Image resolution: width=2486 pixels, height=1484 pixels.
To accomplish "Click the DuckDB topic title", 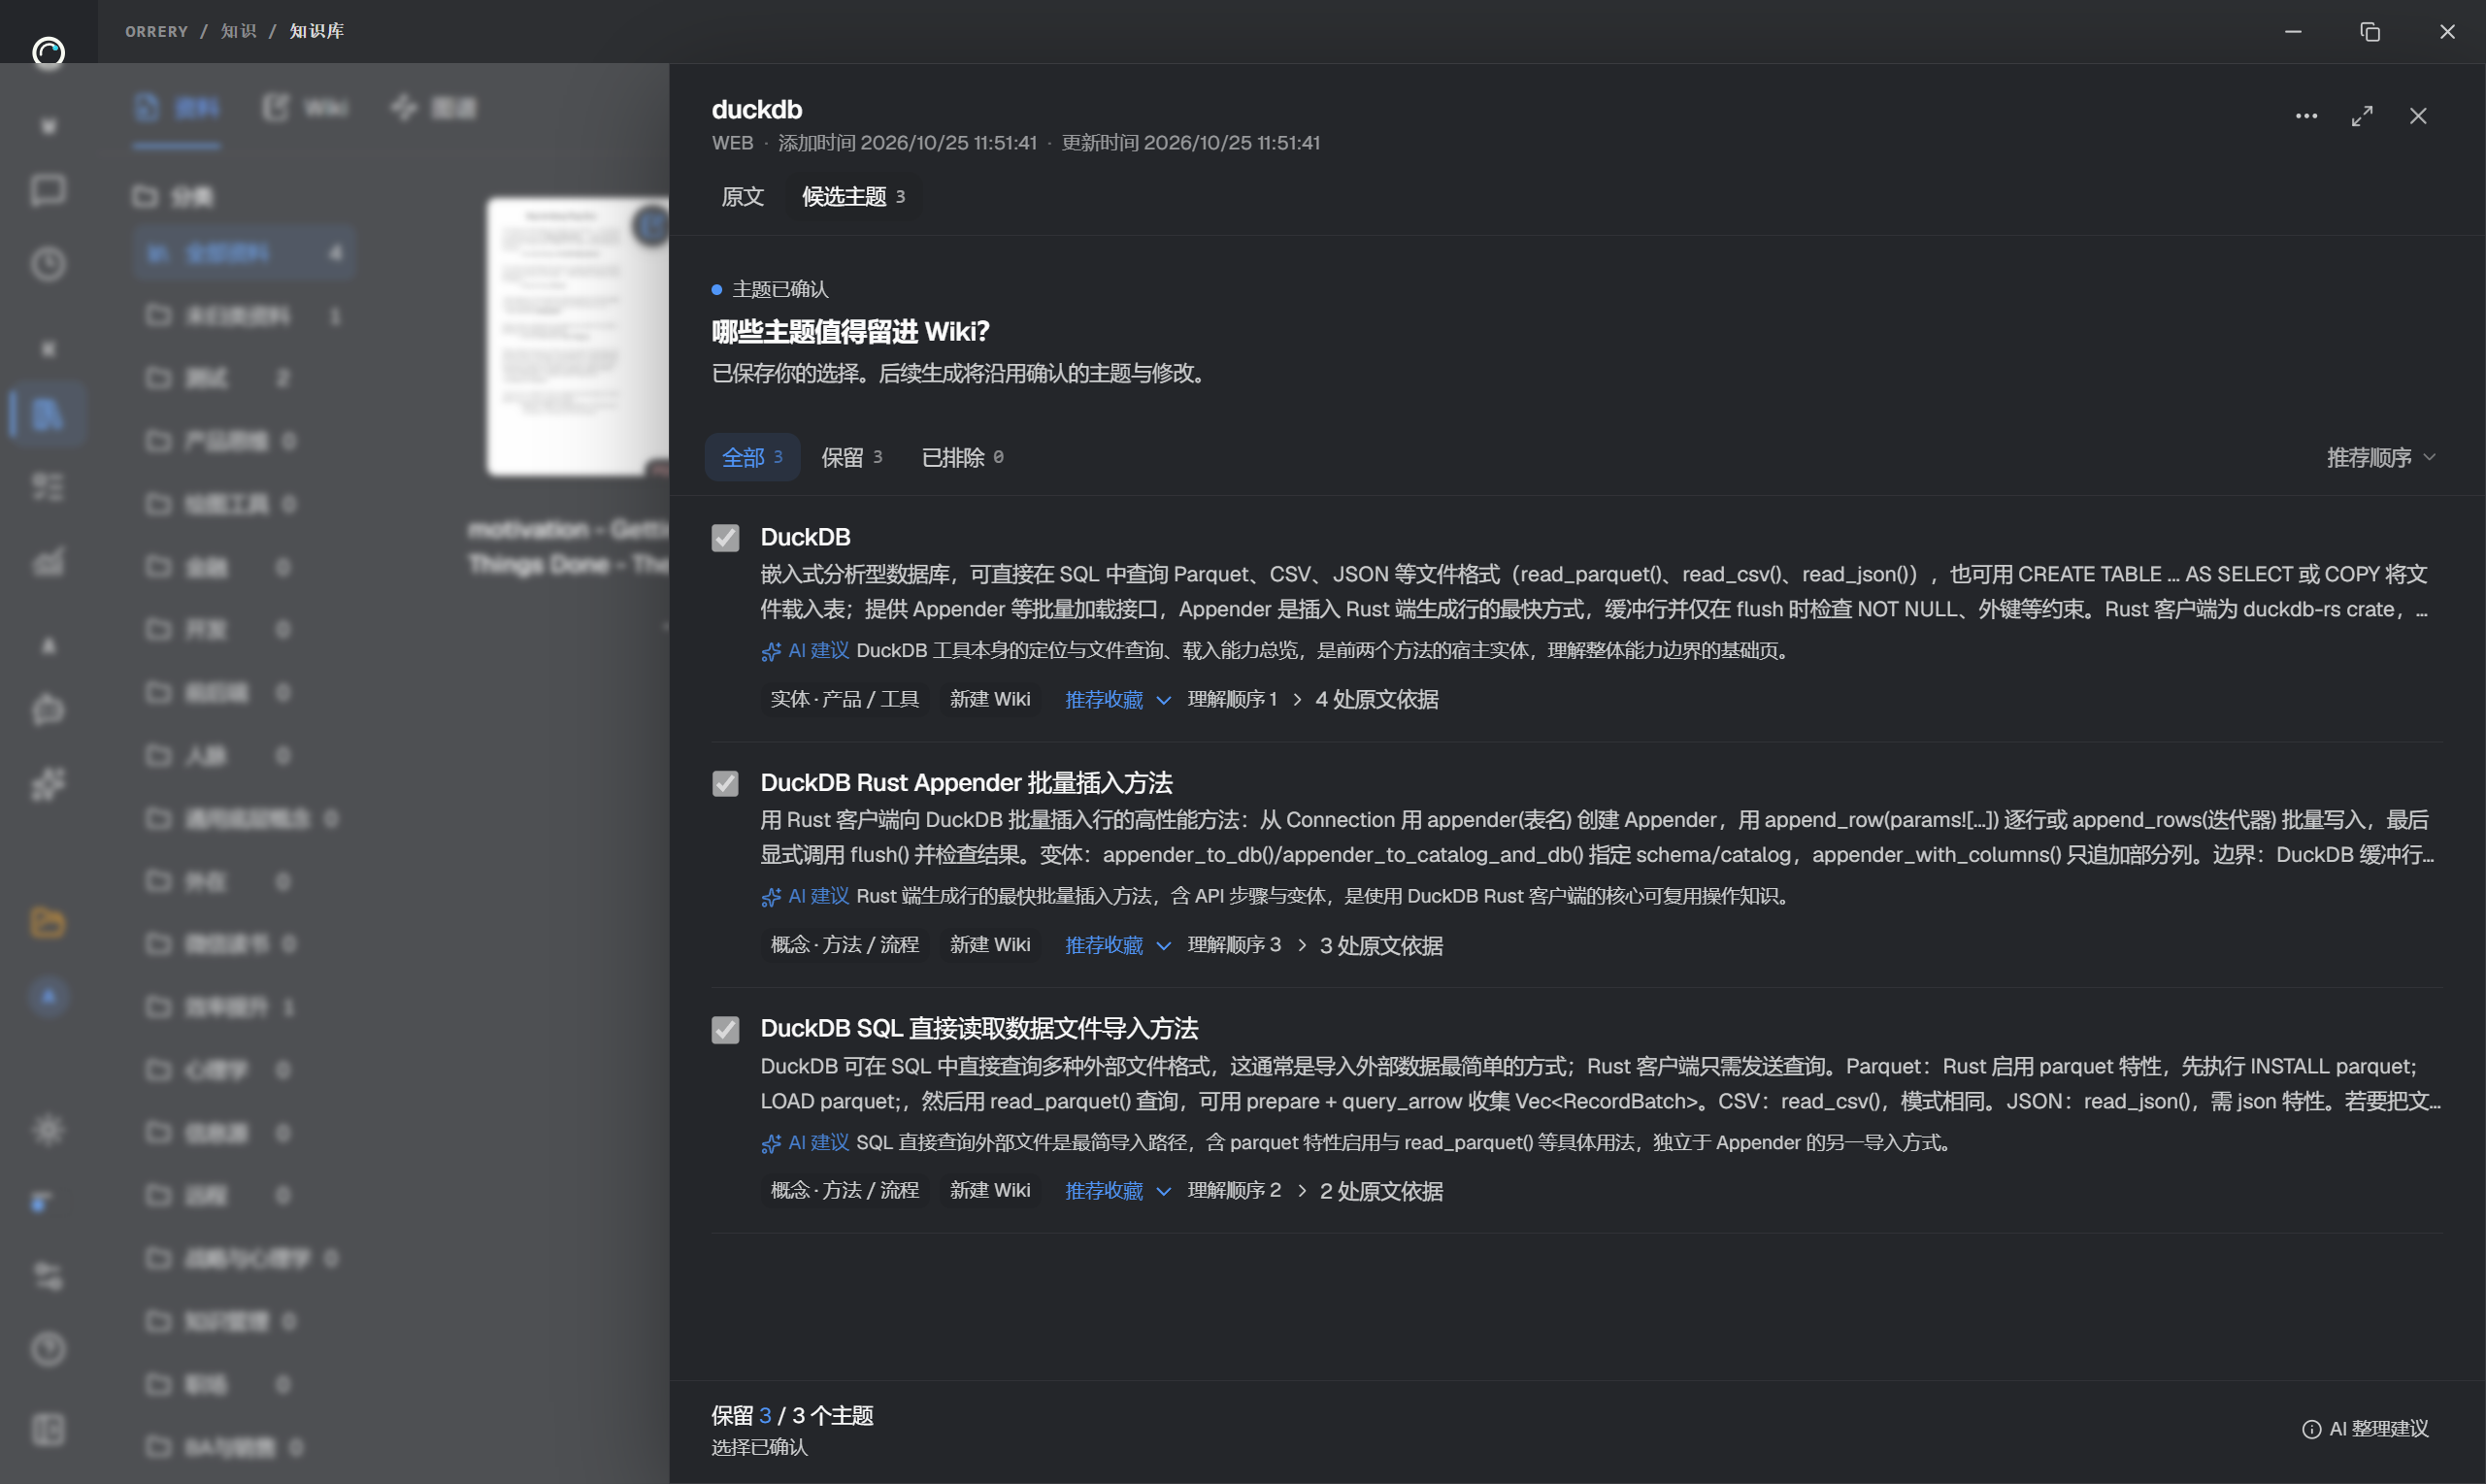I will click(805, 537).
